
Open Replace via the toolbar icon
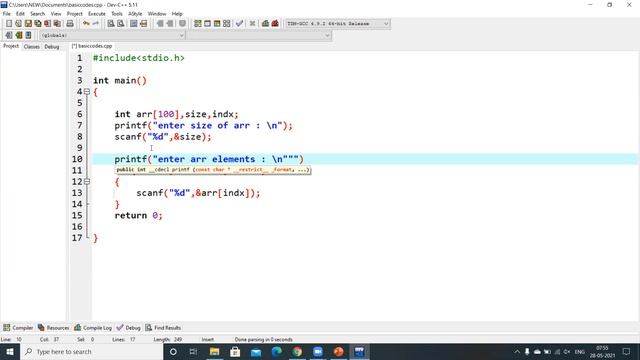point(120,24)
